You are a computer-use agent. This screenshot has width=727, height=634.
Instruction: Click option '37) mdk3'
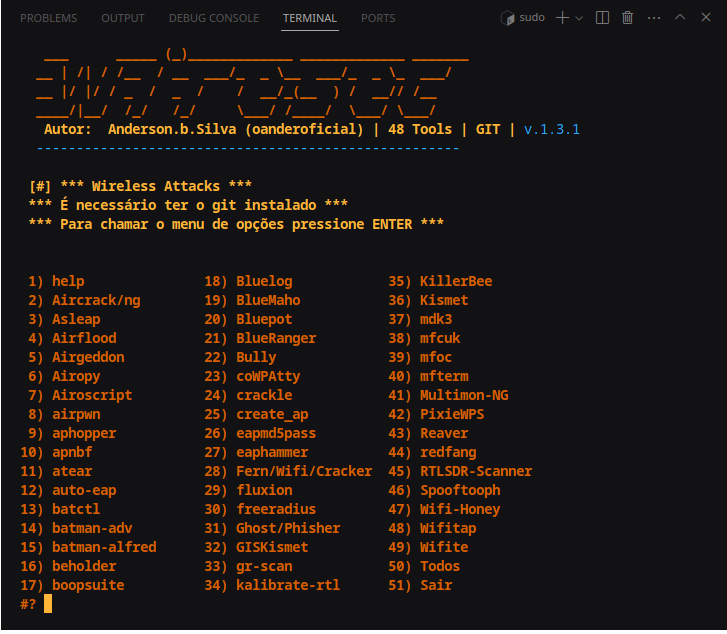pyautogui.click(x=420, y=319)
